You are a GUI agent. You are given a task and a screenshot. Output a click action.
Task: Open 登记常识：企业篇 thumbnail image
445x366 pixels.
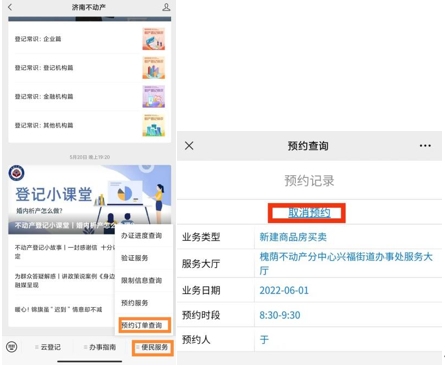pyautogui.click(x=154, y=39)
